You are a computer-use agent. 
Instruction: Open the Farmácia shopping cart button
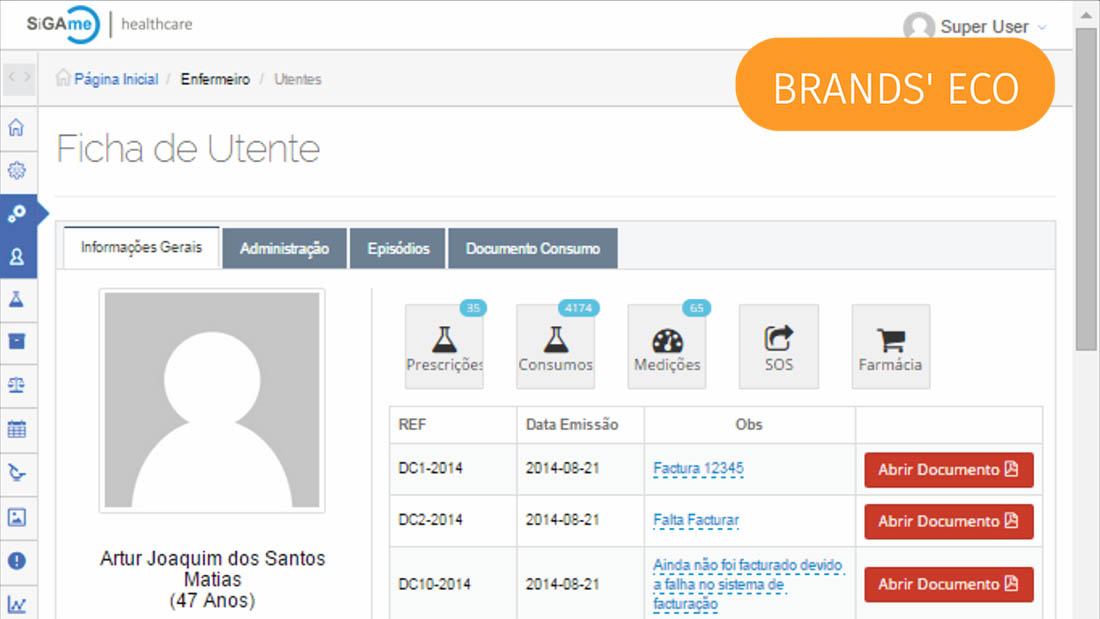890,346
